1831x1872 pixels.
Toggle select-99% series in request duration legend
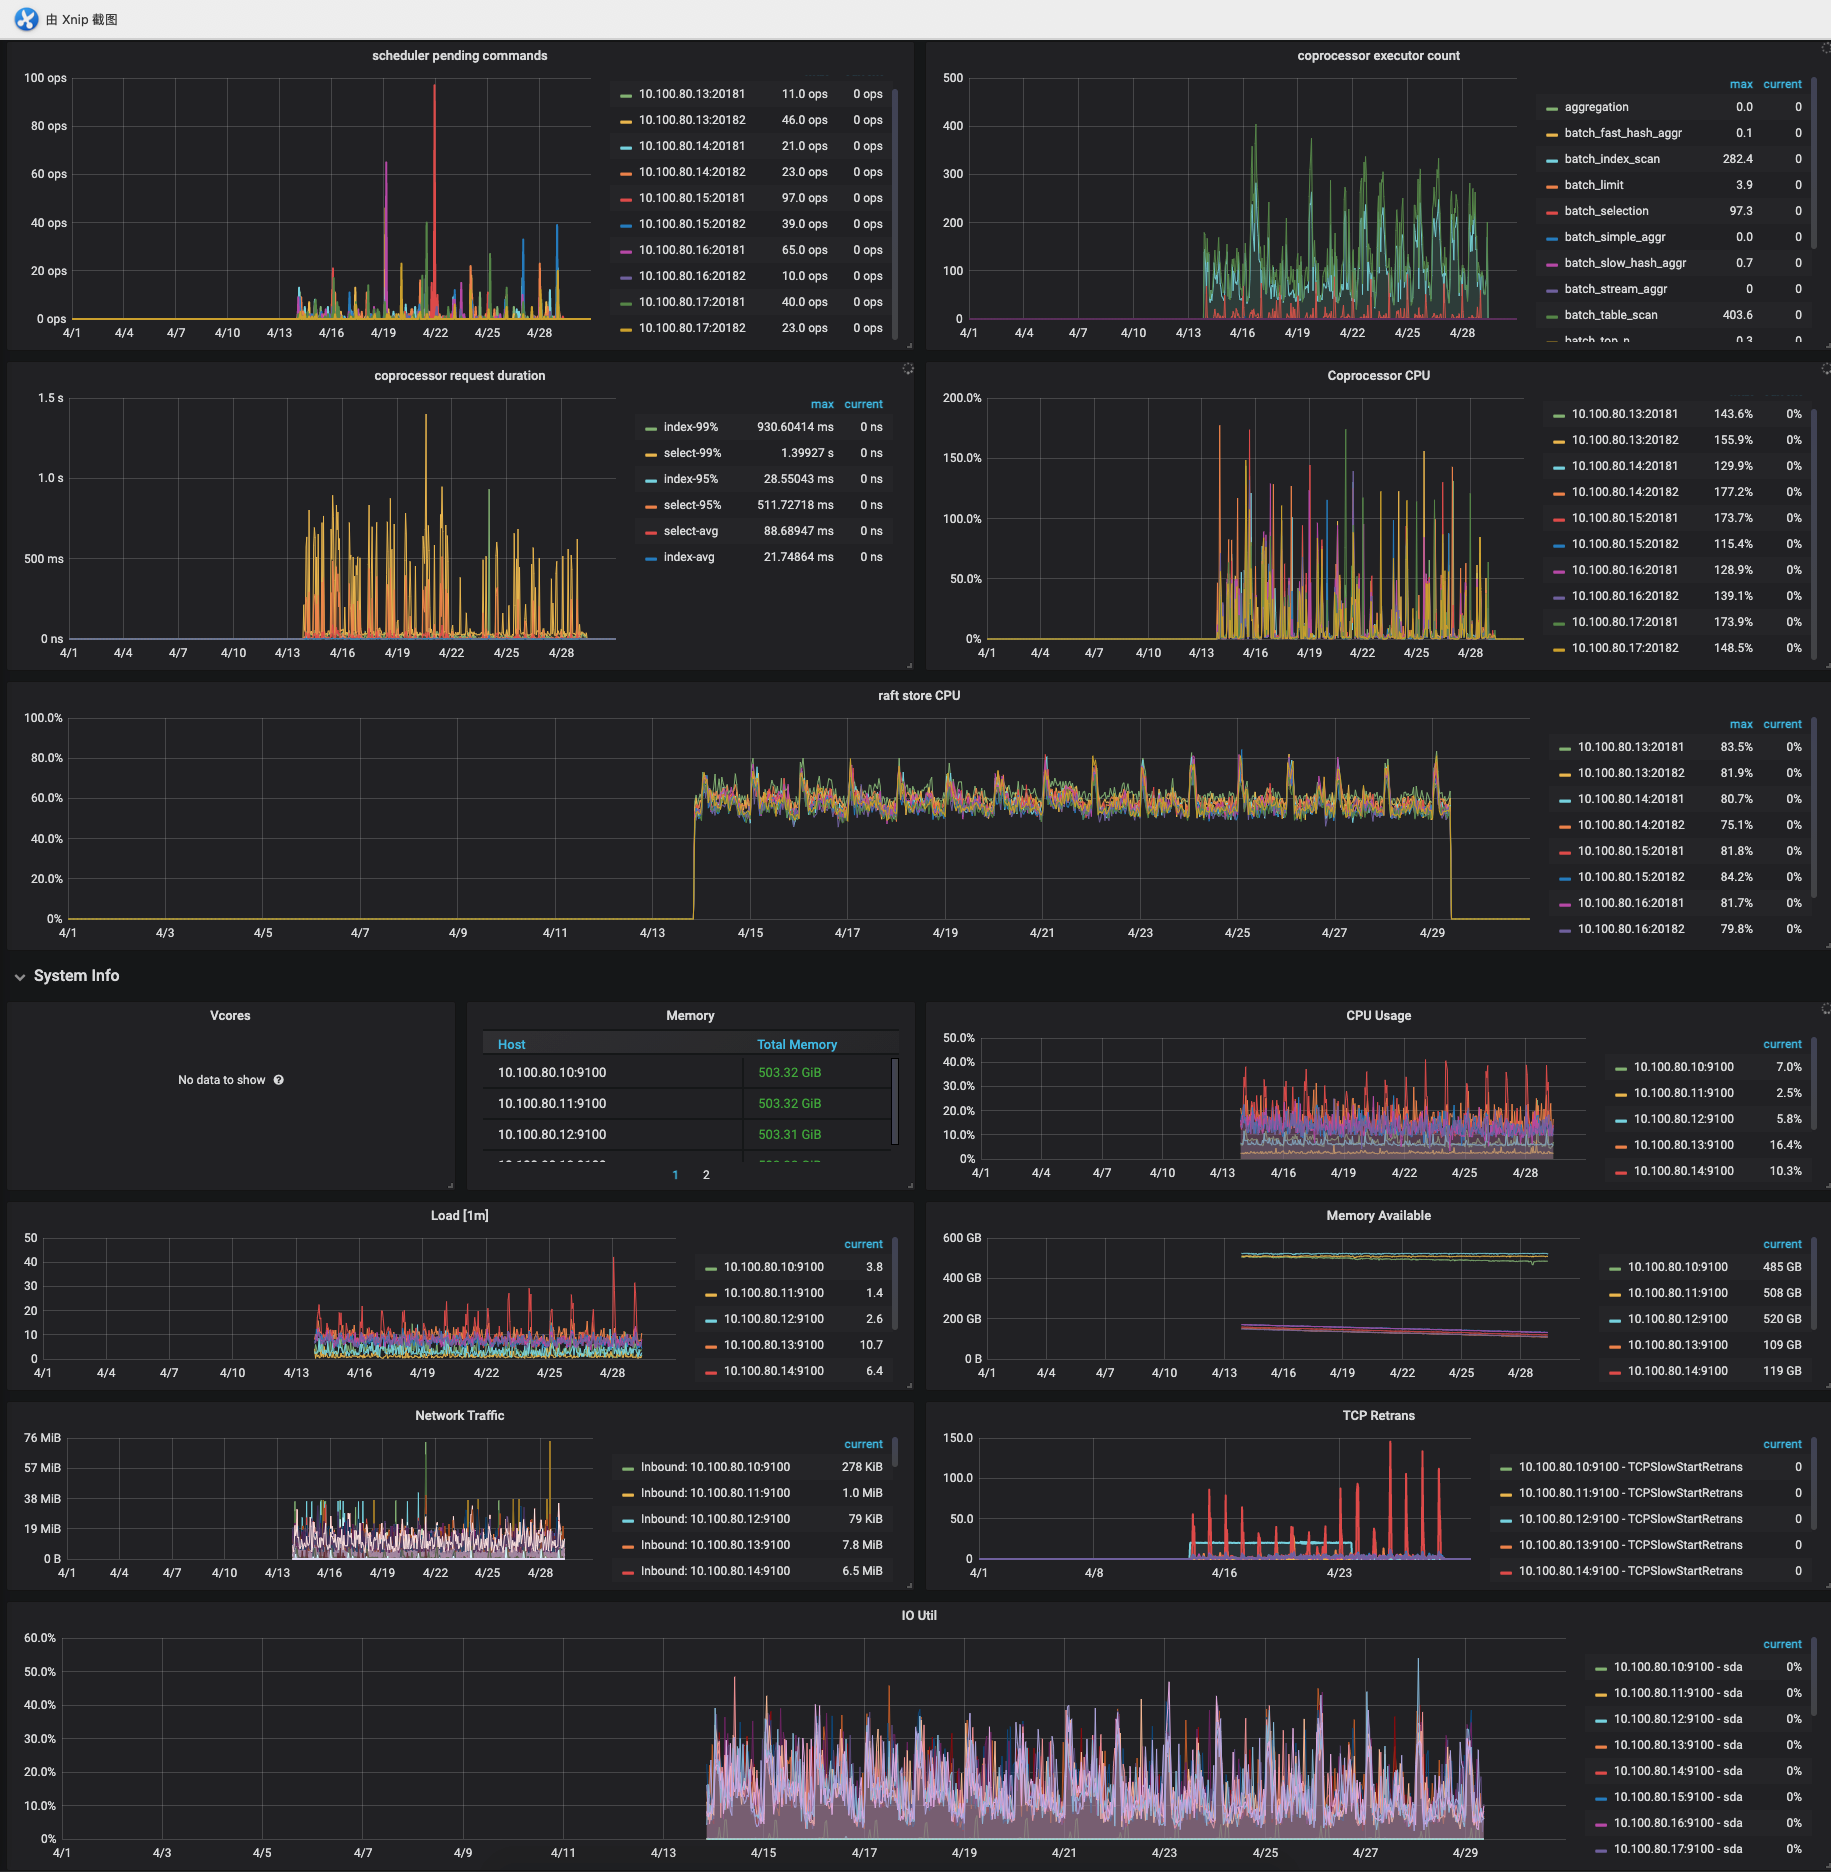(692, 453)
